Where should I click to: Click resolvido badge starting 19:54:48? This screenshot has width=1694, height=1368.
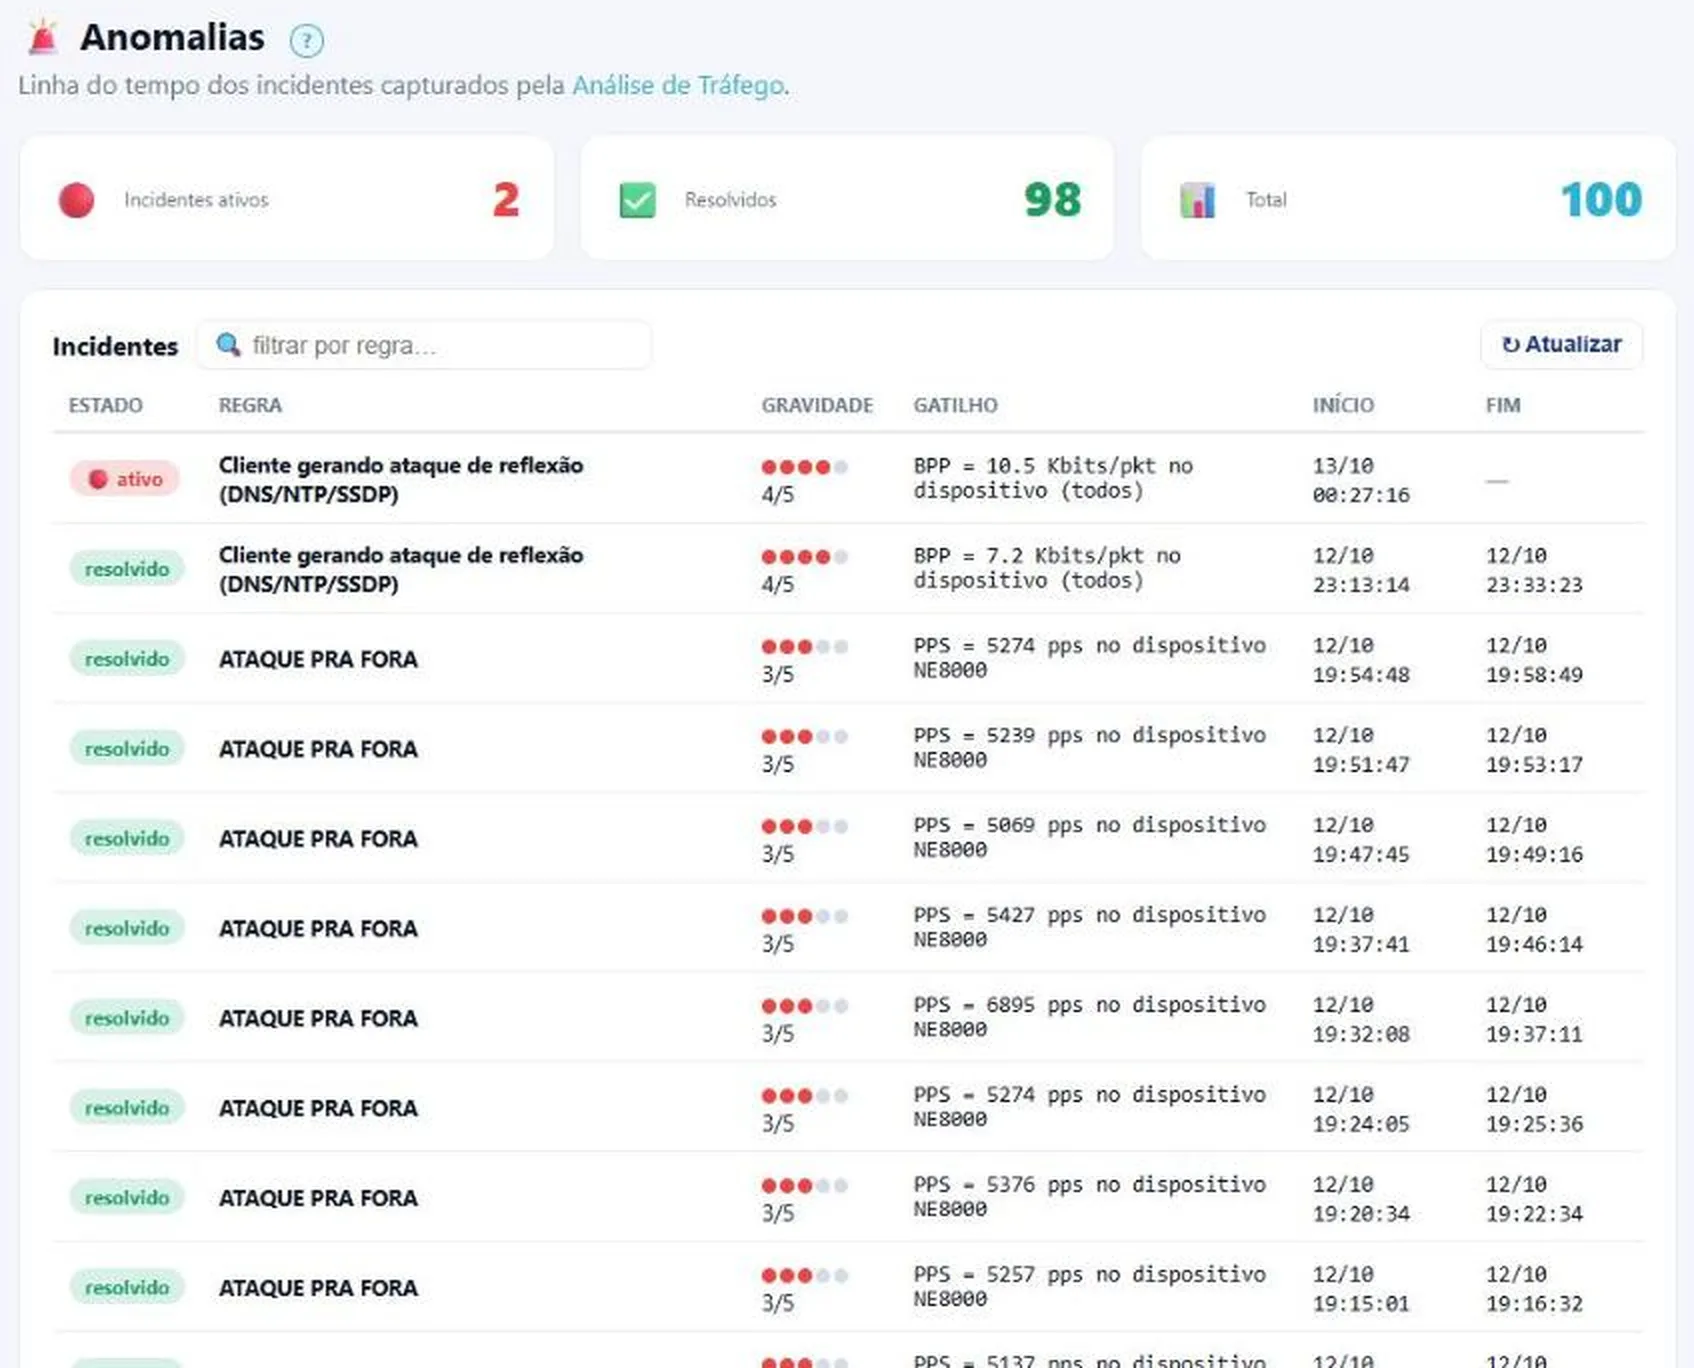coord(127,659)
